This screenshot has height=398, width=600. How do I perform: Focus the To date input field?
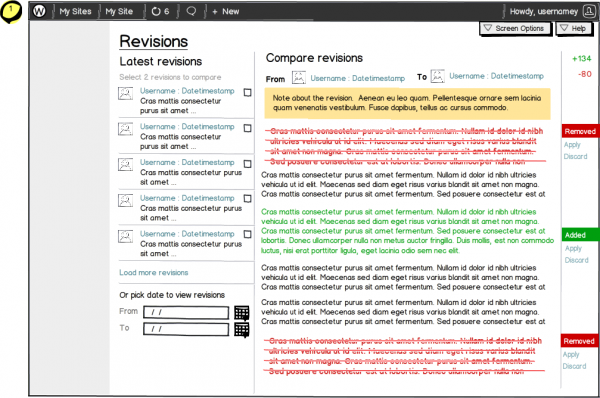pos(186,329)
